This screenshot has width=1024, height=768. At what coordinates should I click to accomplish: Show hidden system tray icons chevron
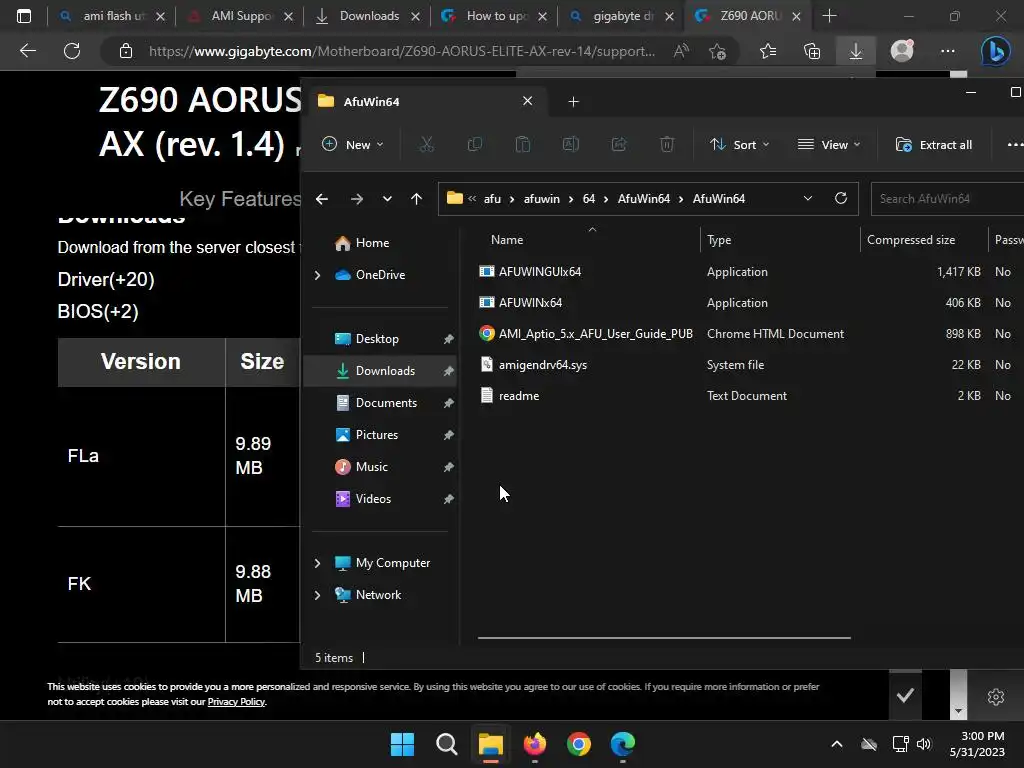(x=837, y=744)
